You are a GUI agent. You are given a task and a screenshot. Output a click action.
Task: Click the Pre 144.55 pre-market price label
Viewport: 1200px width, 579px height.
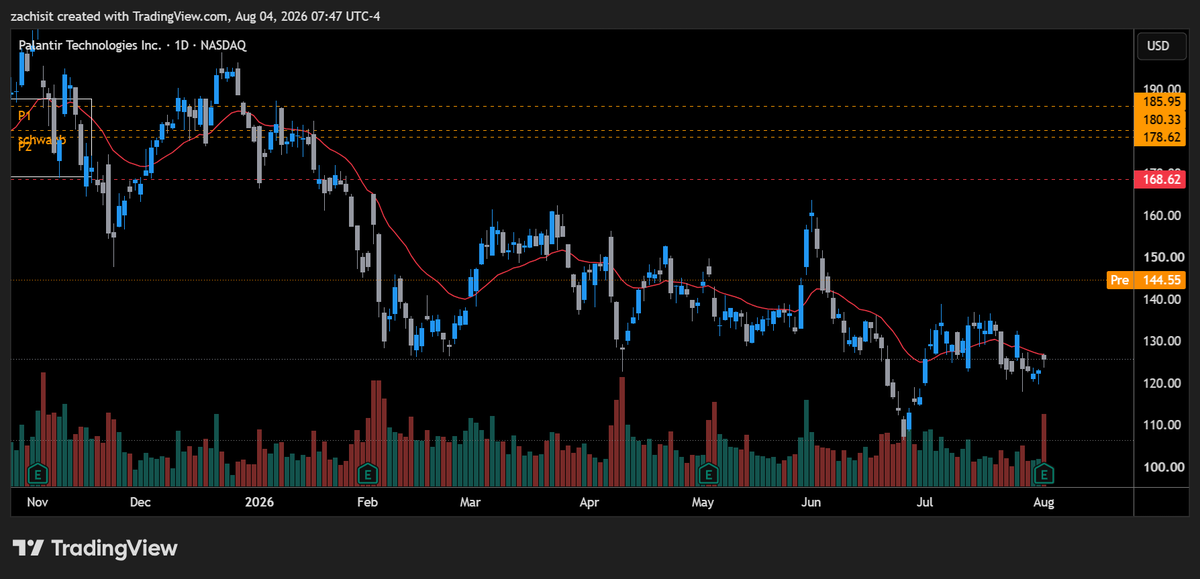pos(1146,280)
